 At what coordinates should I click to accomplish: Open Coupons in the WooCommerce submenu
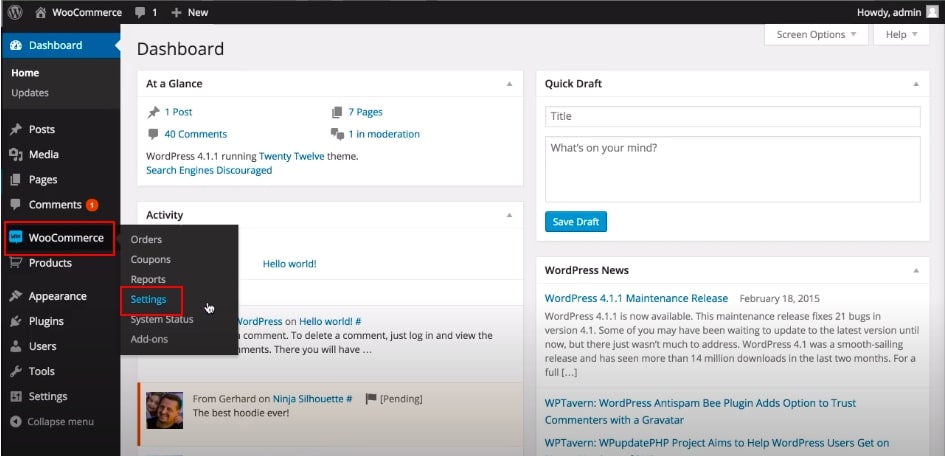(x=151, y=260)
